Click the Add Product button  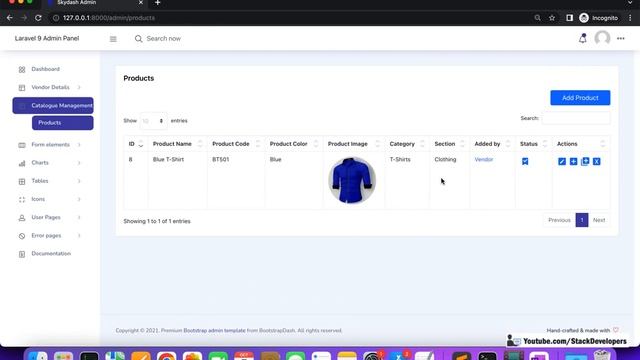[580, 98]
